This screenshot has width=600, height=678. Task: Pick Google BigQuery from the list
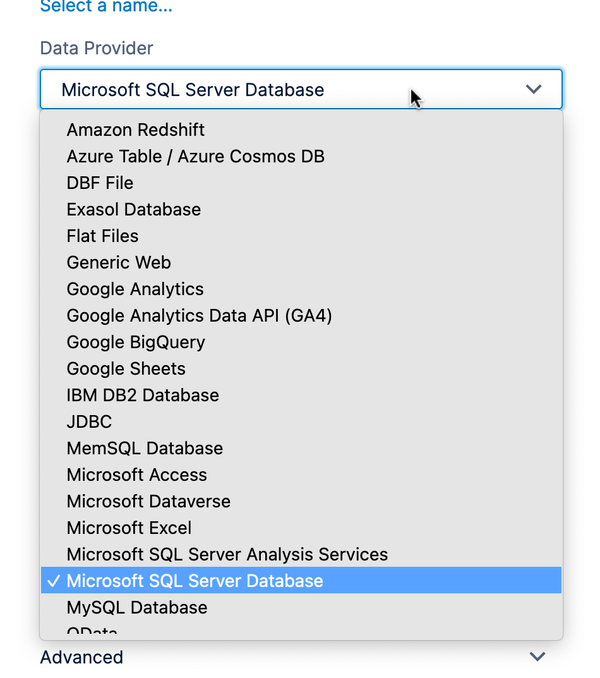301,342
